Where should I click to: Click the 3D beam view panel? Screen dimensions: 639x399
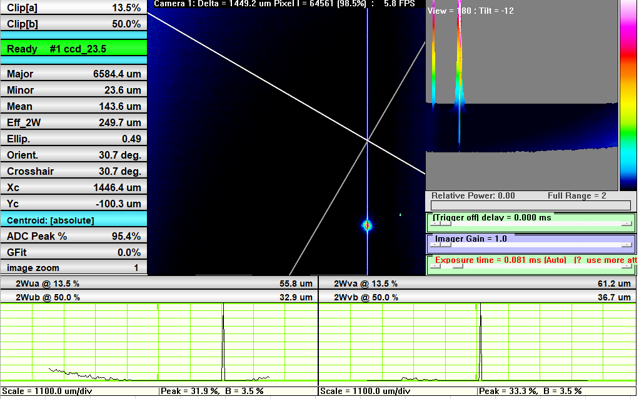click(x=522, y=95)
